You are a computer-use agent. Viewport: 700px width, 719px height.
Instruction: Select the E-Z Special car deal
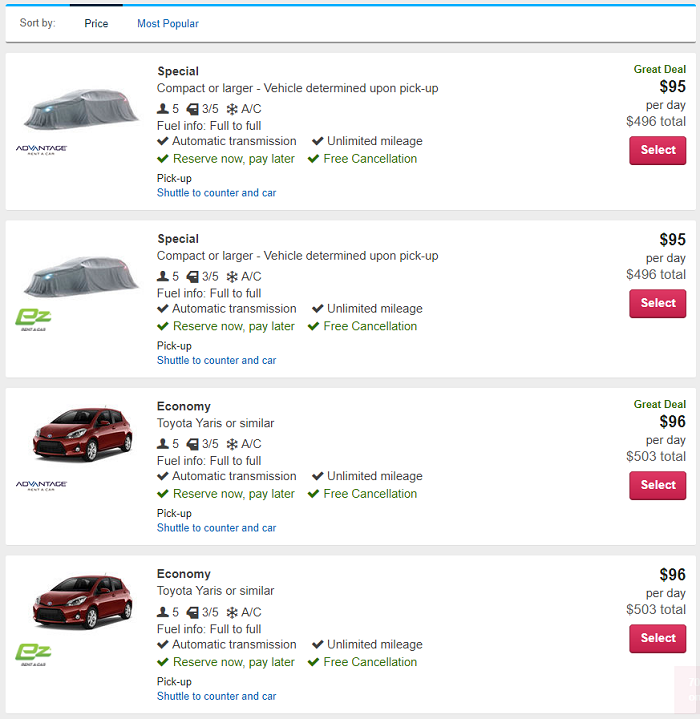coord(657,303)
